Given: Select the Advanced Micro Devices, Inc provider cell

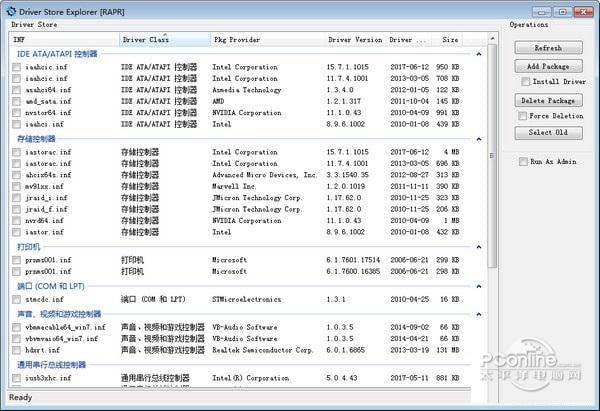Looking at the screenshot, I should (x=264, y=175).
